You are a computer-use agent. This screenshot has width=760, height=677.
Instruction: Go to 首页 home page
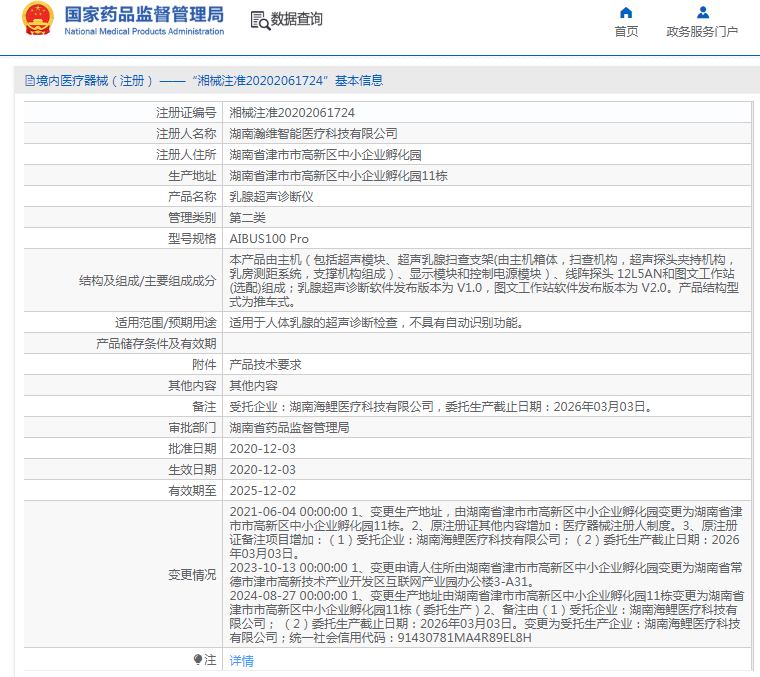point(626,31)
